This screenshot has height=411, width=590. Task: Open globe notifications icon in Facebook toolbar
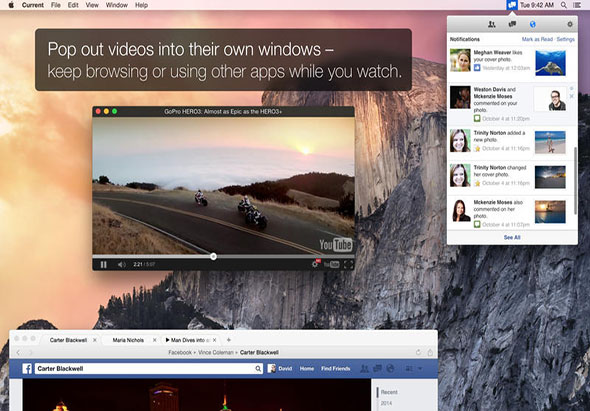click(x=390, y=368)
